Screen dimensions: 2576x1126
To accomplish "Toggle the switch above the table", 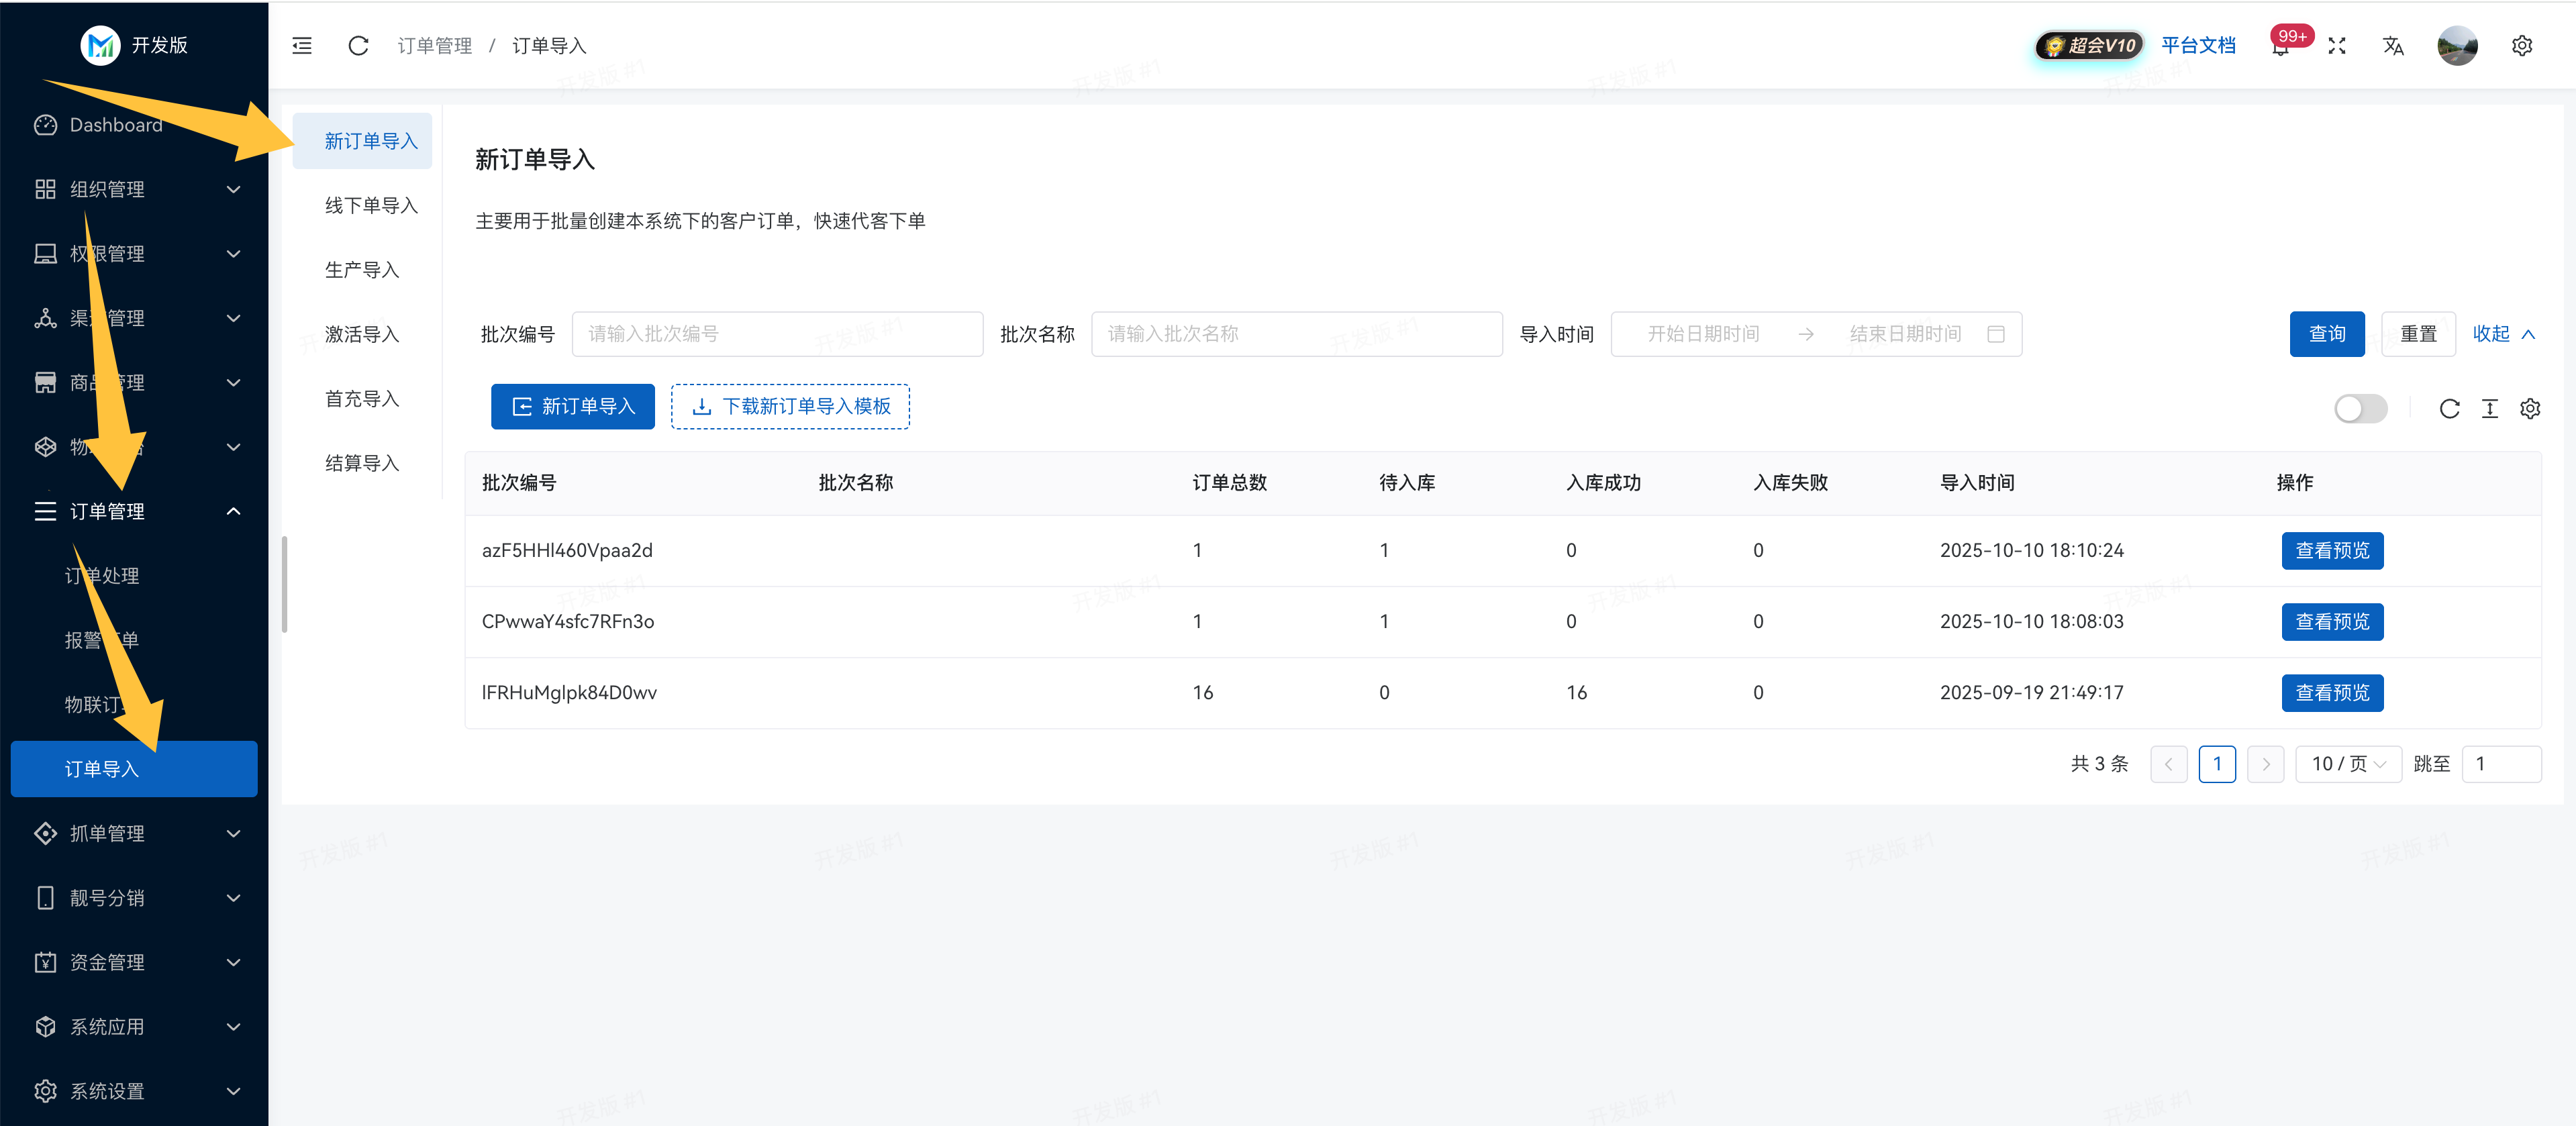I will pos(2360,408).
